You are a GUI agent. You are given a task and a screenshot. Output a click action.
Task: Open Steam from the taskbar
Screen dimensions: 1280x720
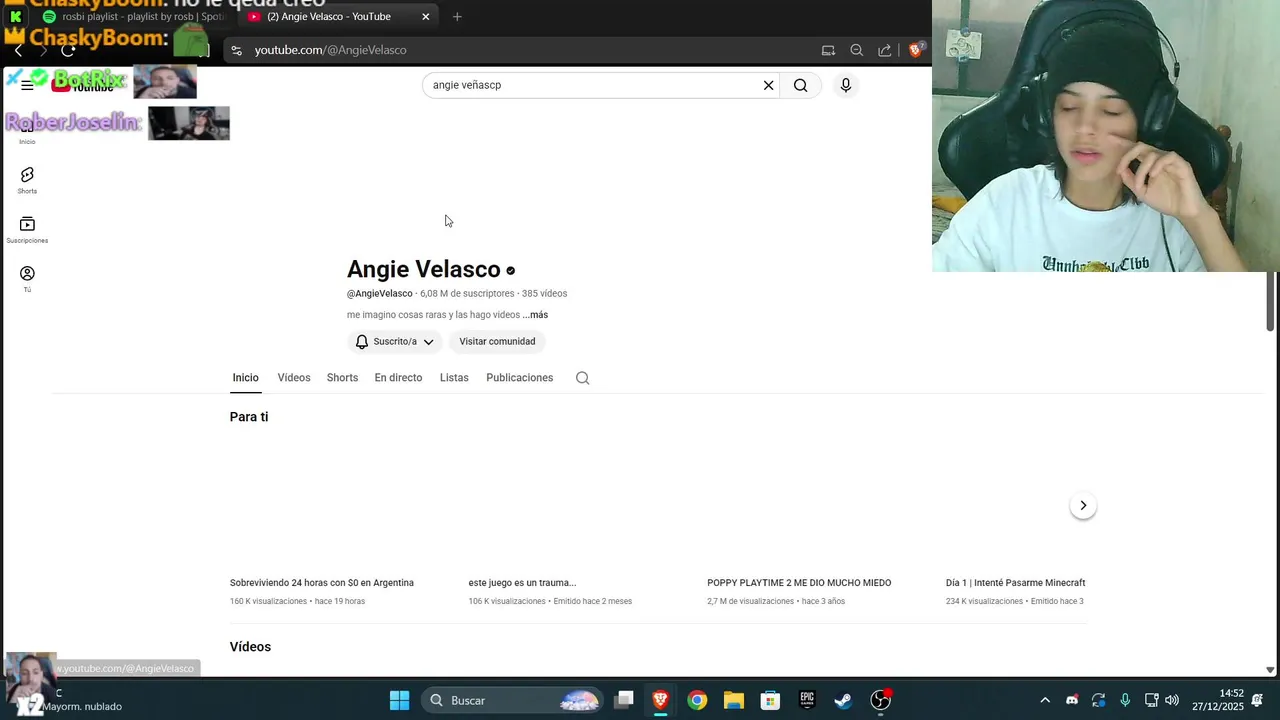click(843, 700)
